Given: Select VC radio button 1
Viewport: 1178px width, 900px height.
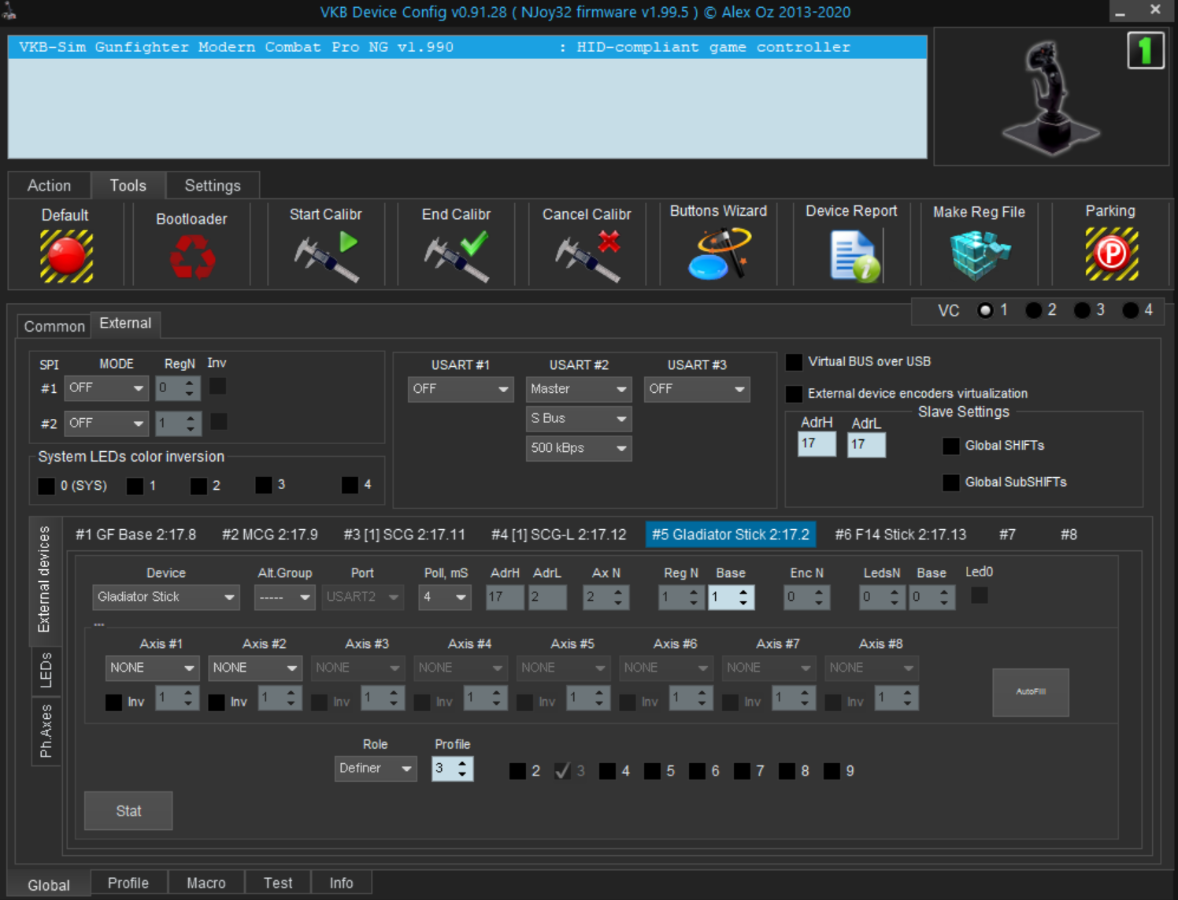Looking at the screenshot, I should pos(985,310).
